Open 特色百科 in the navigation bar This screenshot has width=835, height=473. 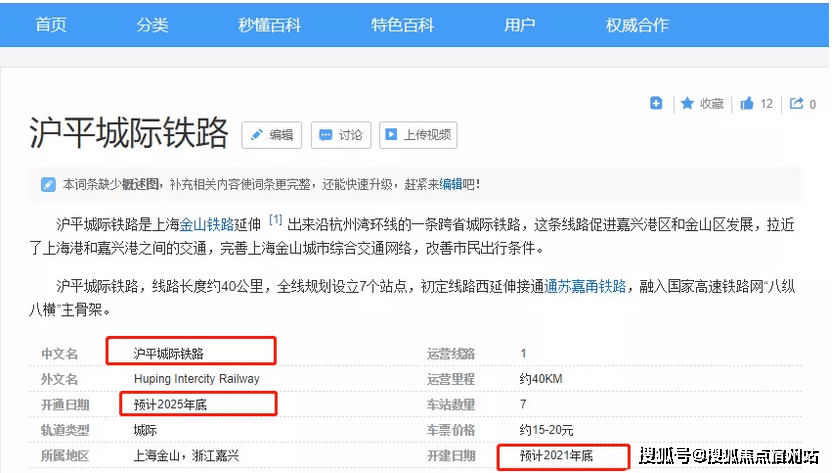[x=402, y=25]
